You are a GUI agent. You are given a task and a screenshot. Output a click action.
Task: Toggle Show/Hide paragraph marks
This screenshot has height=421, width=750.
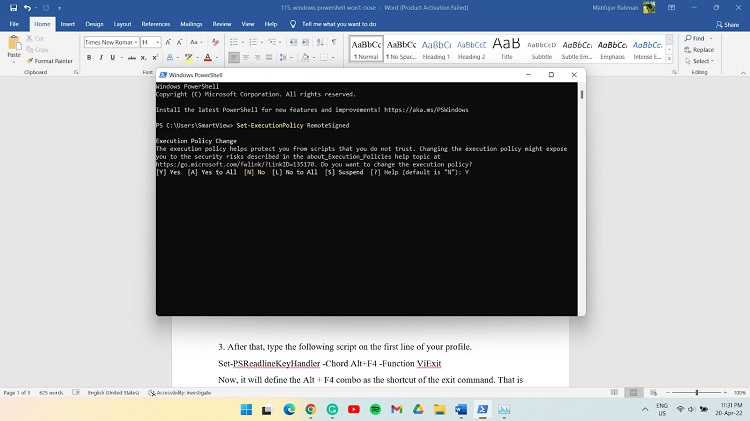[x=336, y=43]
